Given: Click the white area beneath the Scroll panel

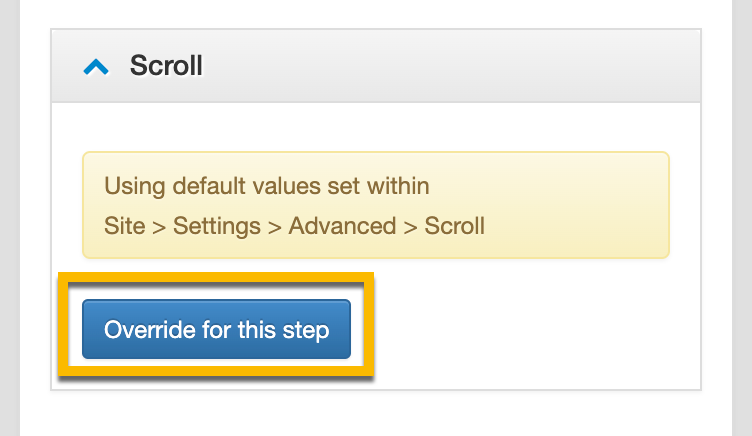Looking at the screenshot, I should (x=375, y=415).
